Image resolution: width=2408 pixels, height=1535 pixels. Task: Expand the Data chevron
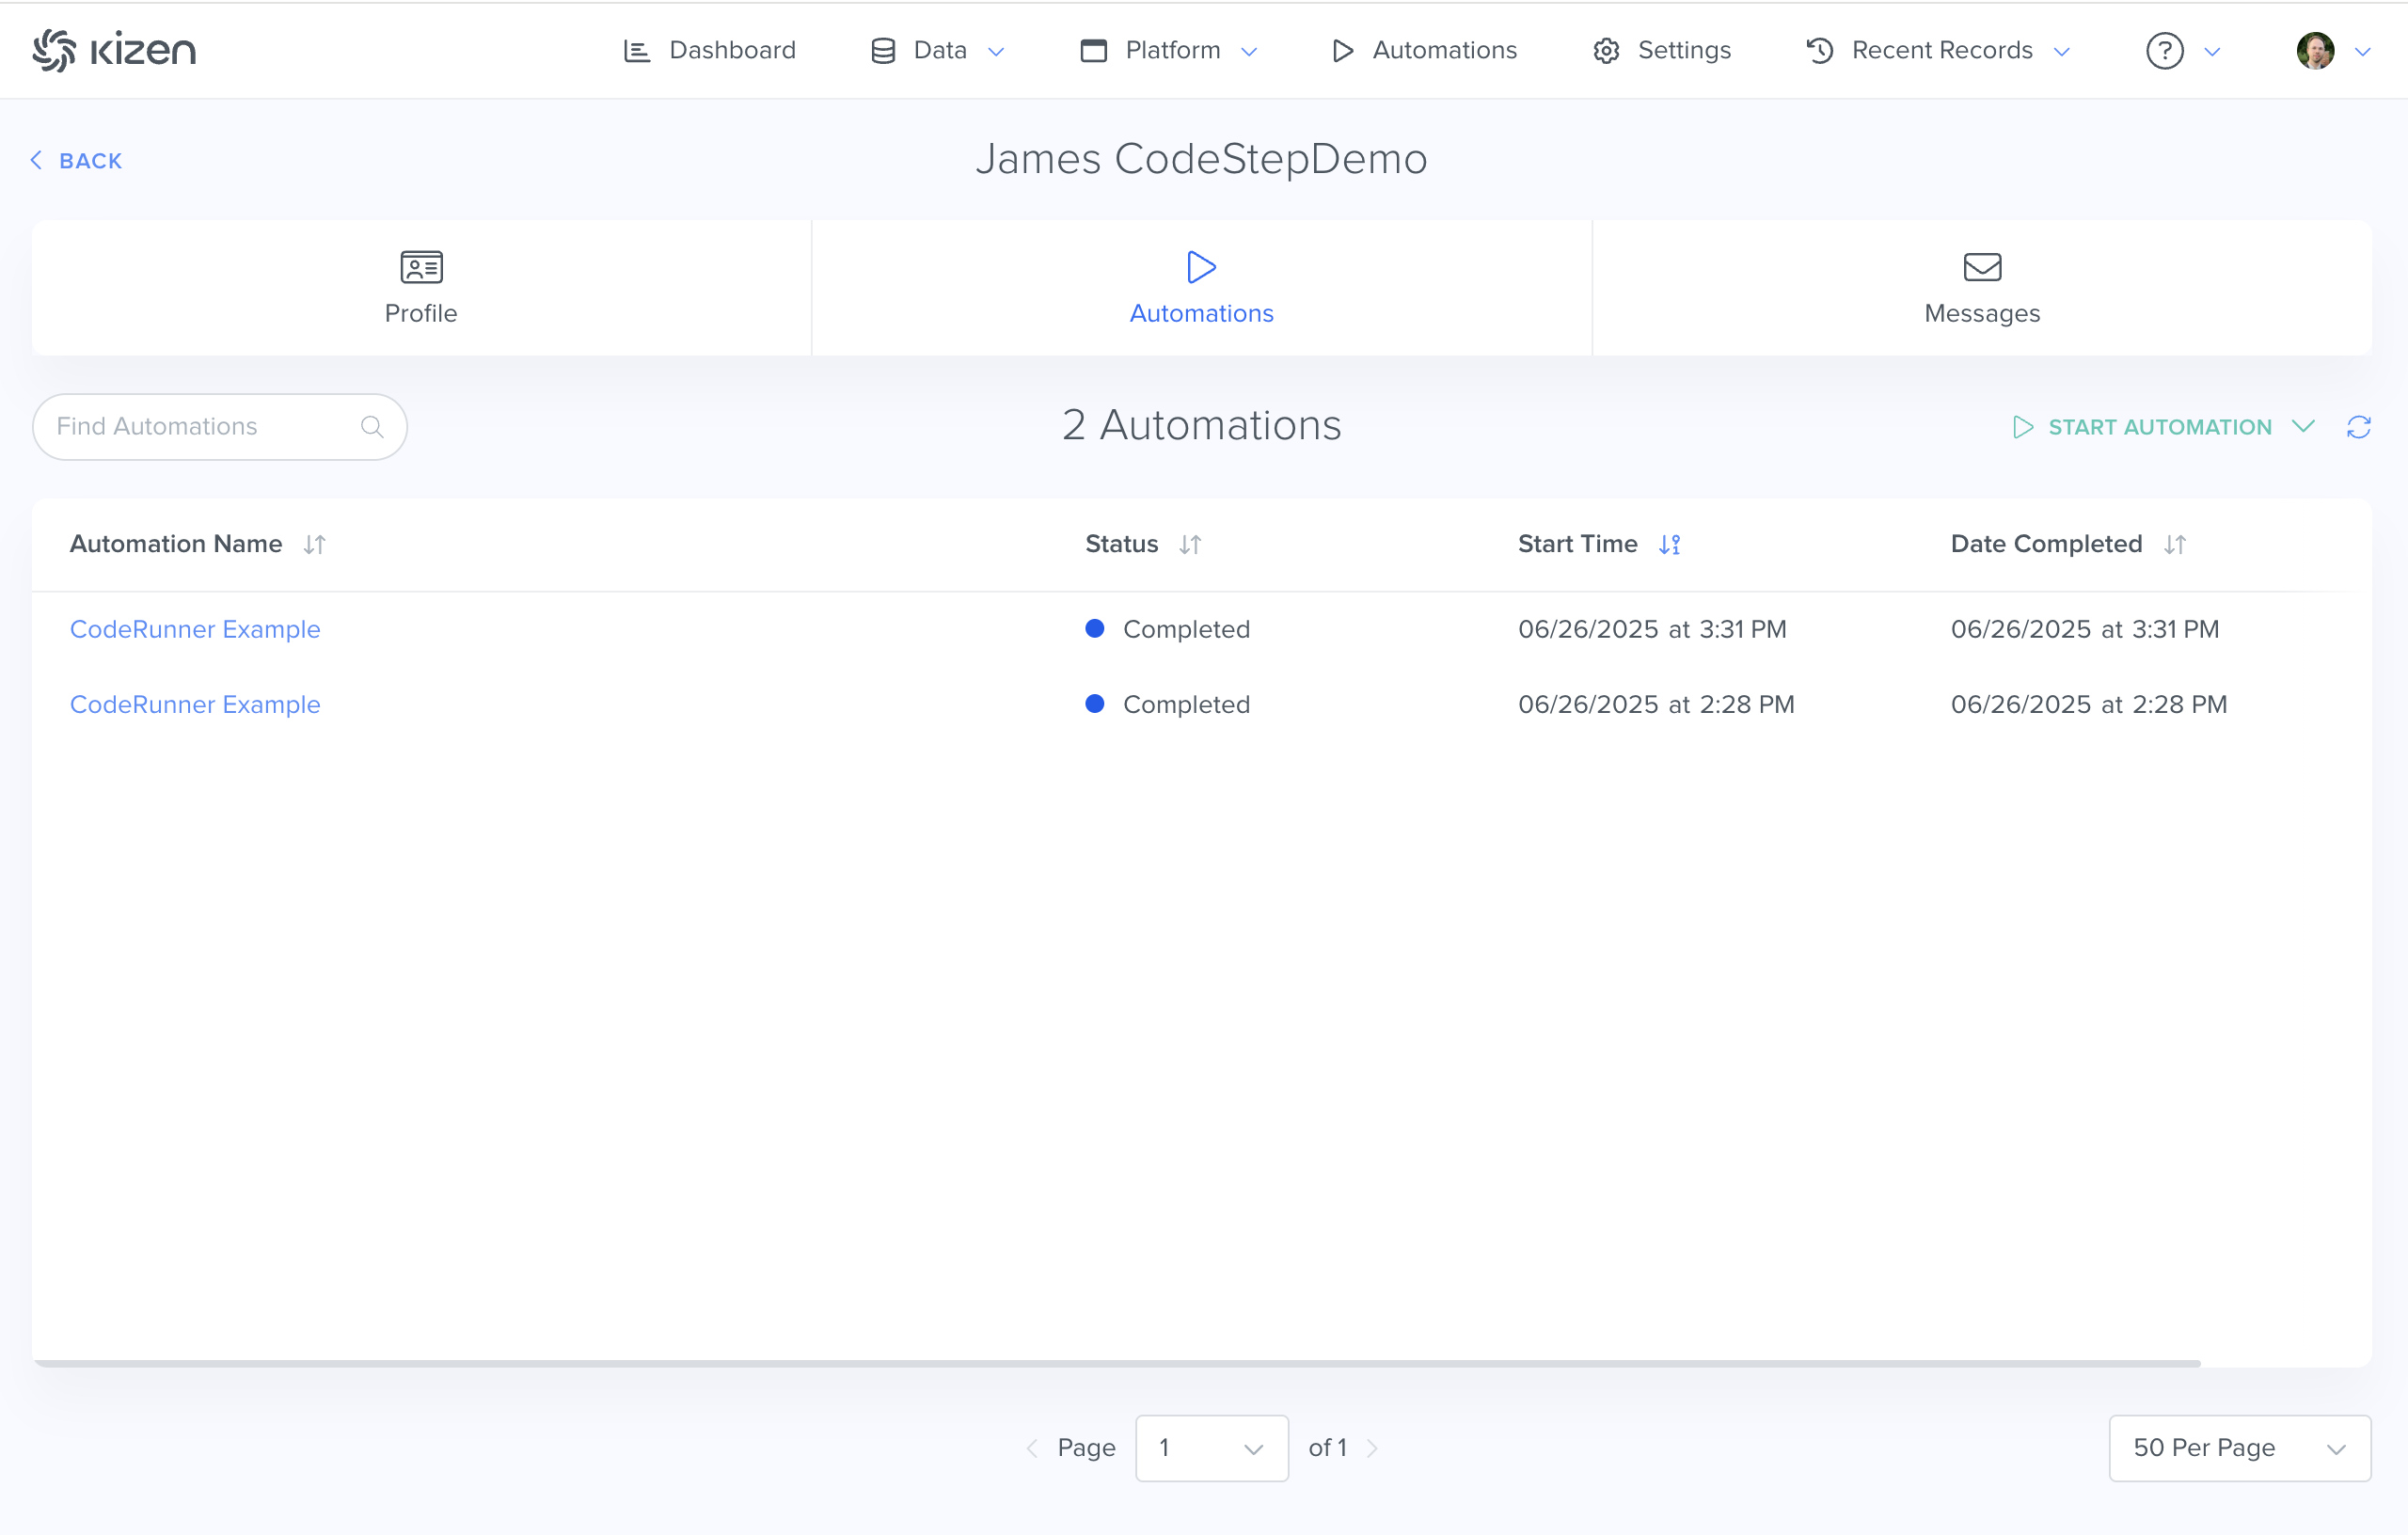click(996, 52)
